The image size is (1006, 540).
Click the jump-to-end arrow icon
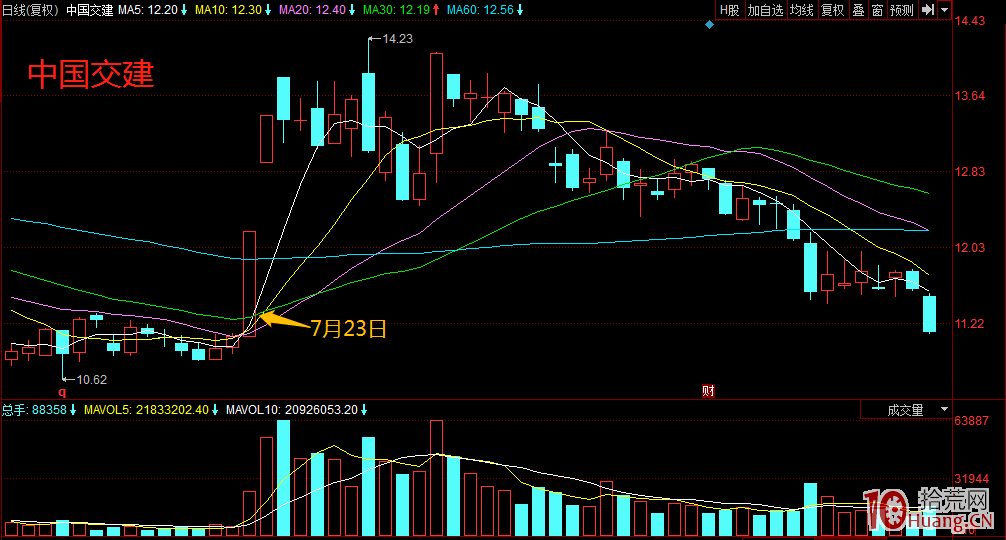point(928,10)
